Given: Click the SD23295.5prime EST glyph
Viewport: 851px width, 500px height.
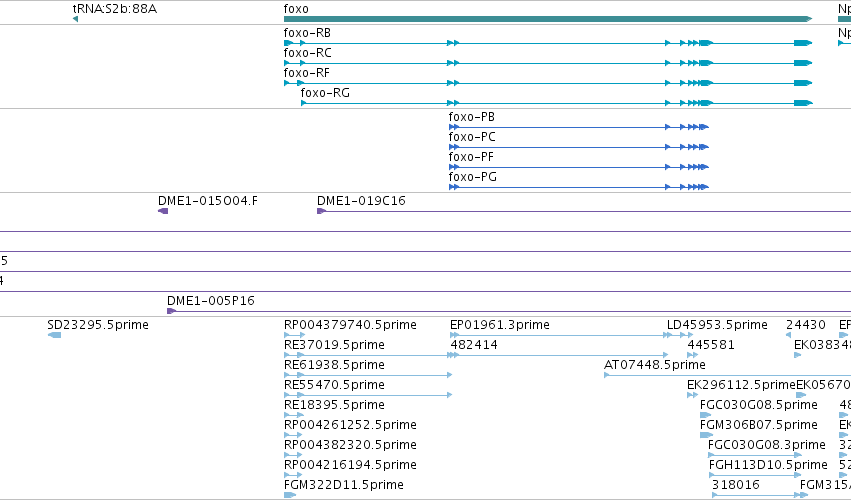Looking at the screenshot, I should (54, 335).
